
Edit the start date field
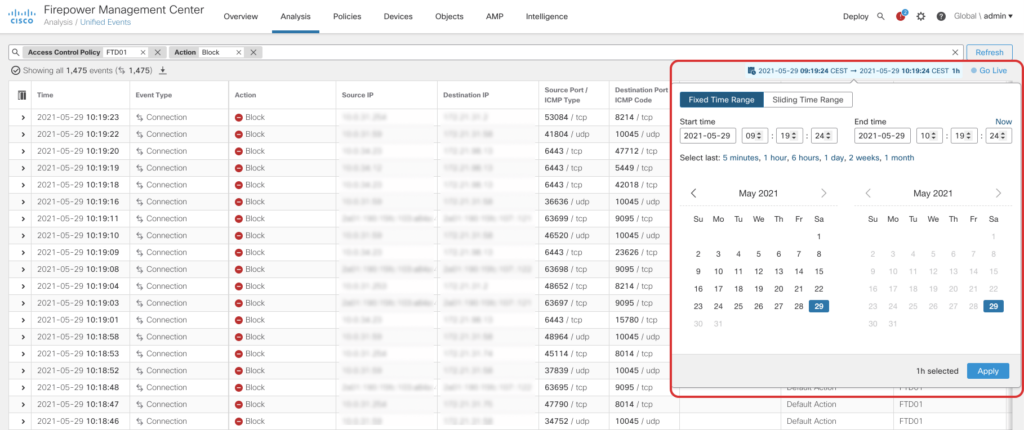tap(708, 136)
